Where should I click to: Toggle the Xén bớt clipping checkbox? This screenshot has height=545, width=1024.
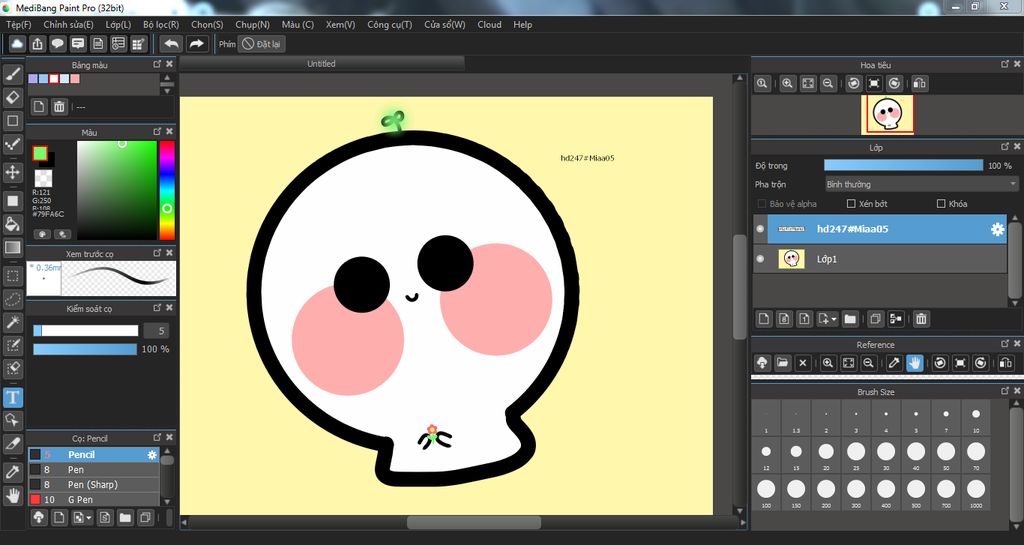[x=851, y=204]
